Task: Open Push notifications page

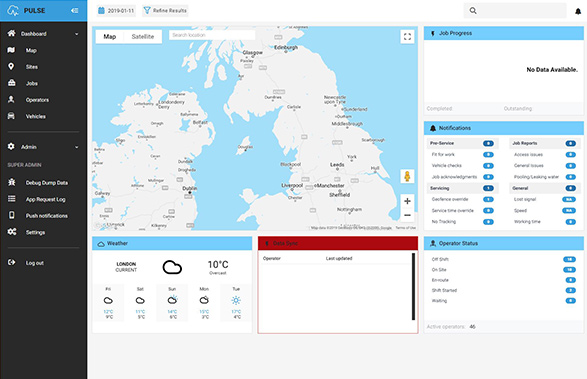Action: (47, 216)
